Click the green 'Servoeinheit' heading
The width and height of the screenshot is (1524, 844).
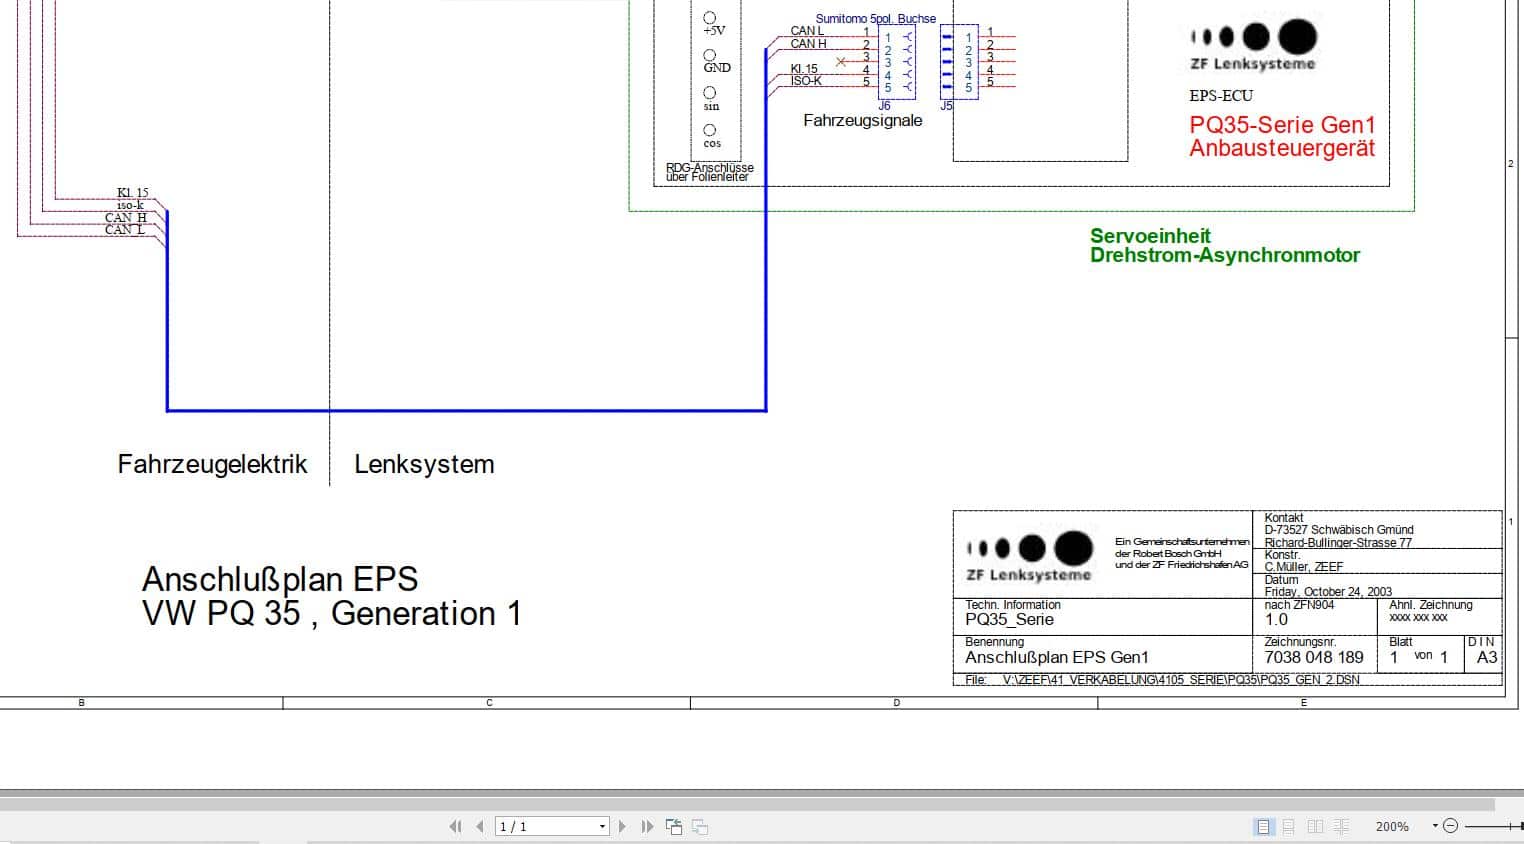pyautogui.click(x=1150, y=236)
